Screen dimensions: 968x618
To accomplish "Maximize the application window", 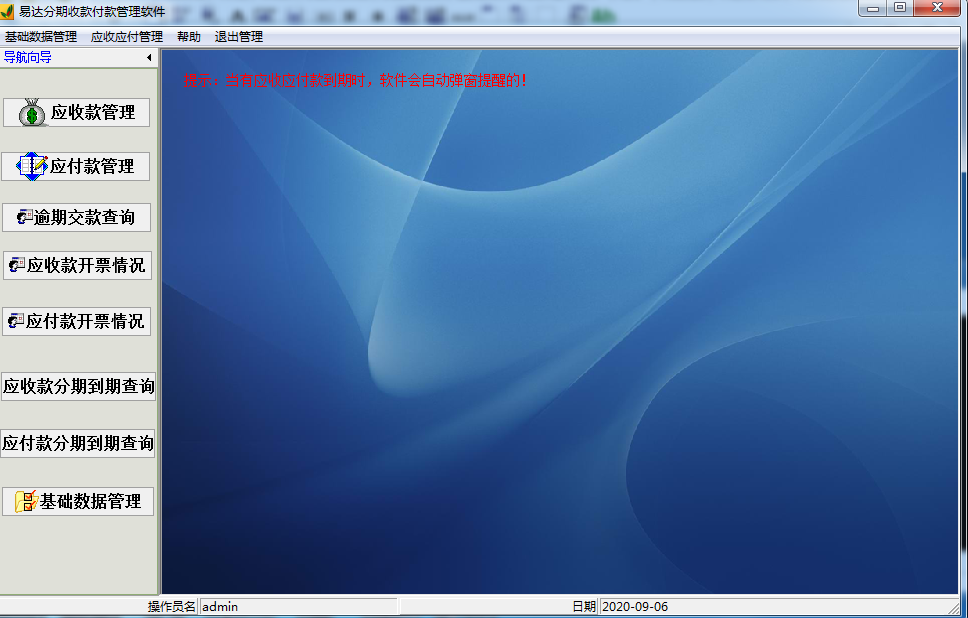I will point(900,8).
